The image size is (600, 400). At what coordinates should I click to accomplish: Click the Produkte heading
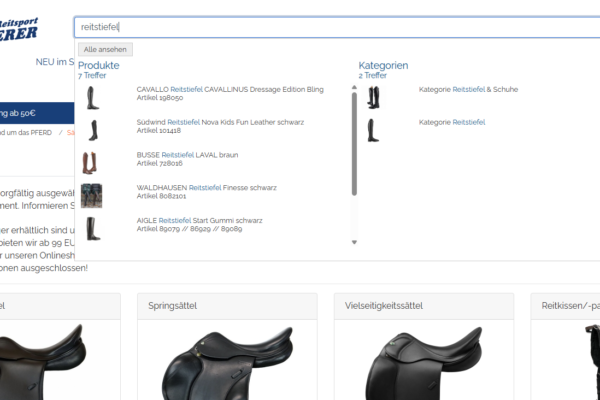[x=99, y=65]
